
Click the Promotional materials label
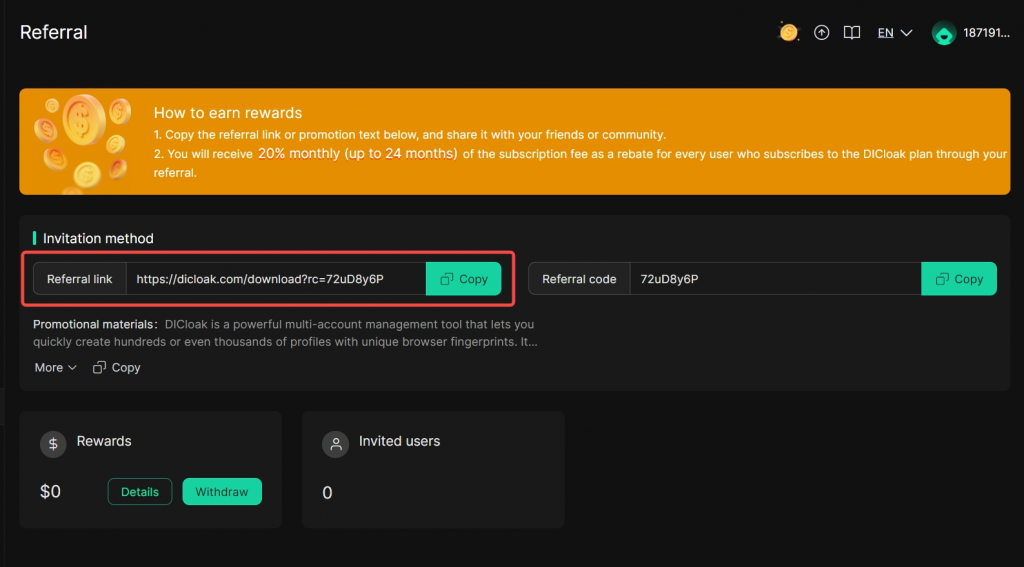tap(95, 324)
